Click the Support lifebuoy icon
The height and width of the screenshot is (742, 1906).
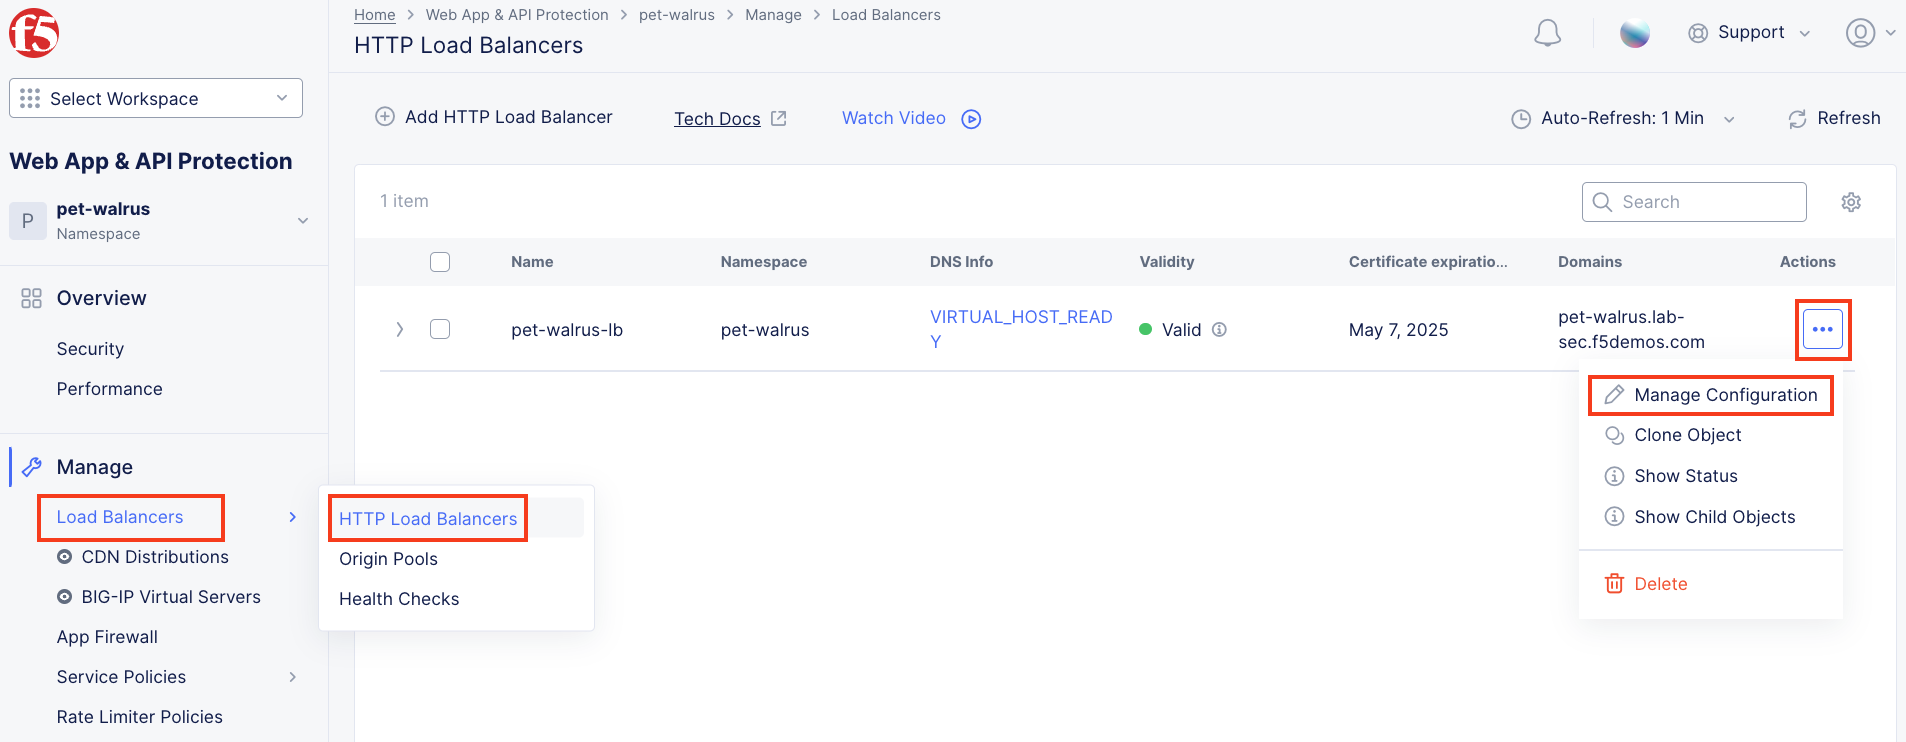1698,33
